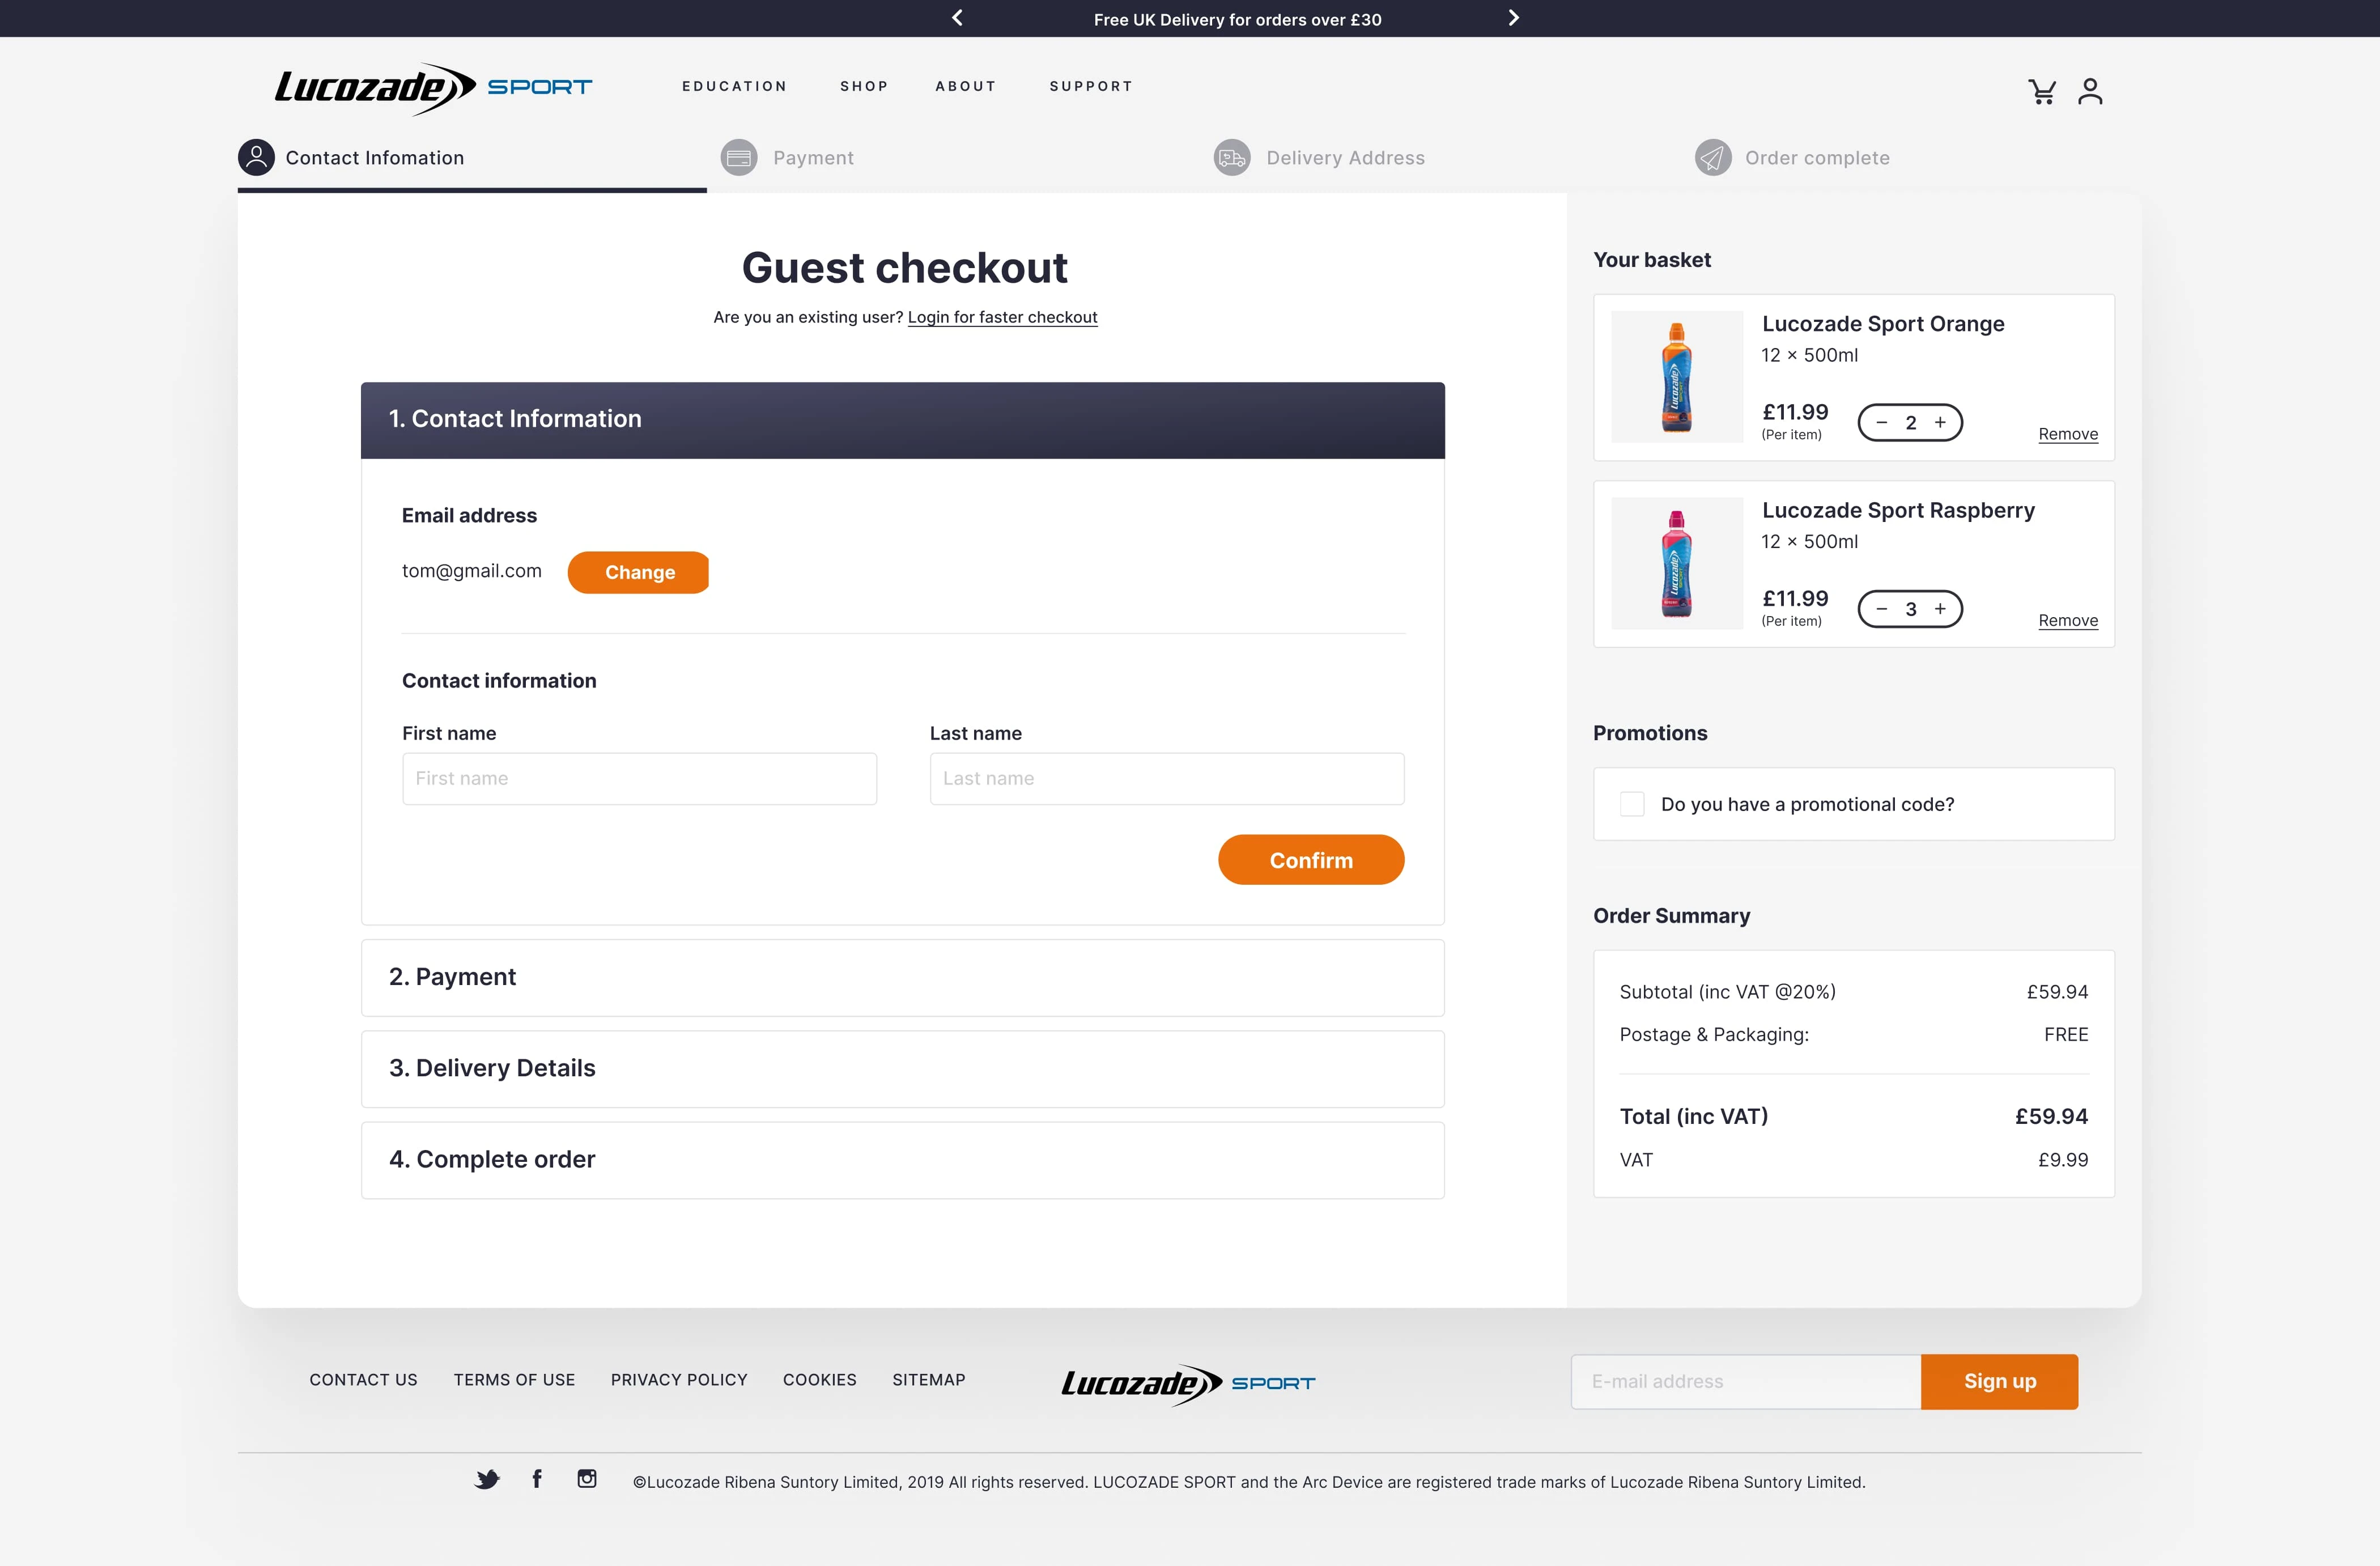2380x1566 pixels.
Task: Focus the First name input field
Action: click(640, 779)
